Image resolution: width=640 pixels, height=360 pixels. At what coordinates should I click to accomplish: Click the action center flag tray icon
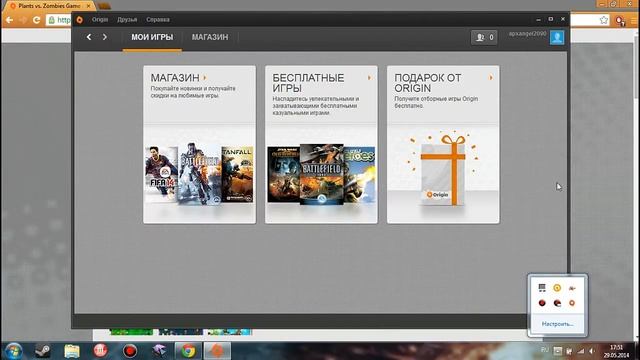(x=569, y=351)
